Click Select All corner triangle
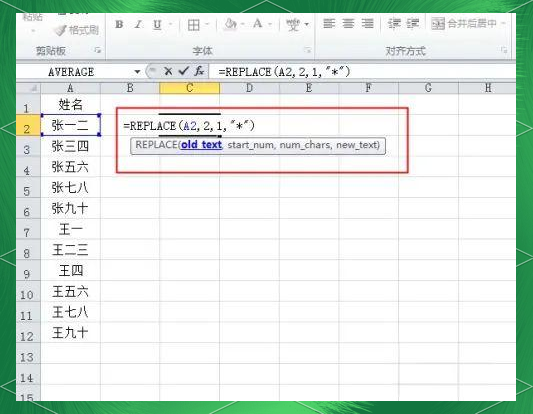This screenshot has width=533, height=414. point(29,88)
